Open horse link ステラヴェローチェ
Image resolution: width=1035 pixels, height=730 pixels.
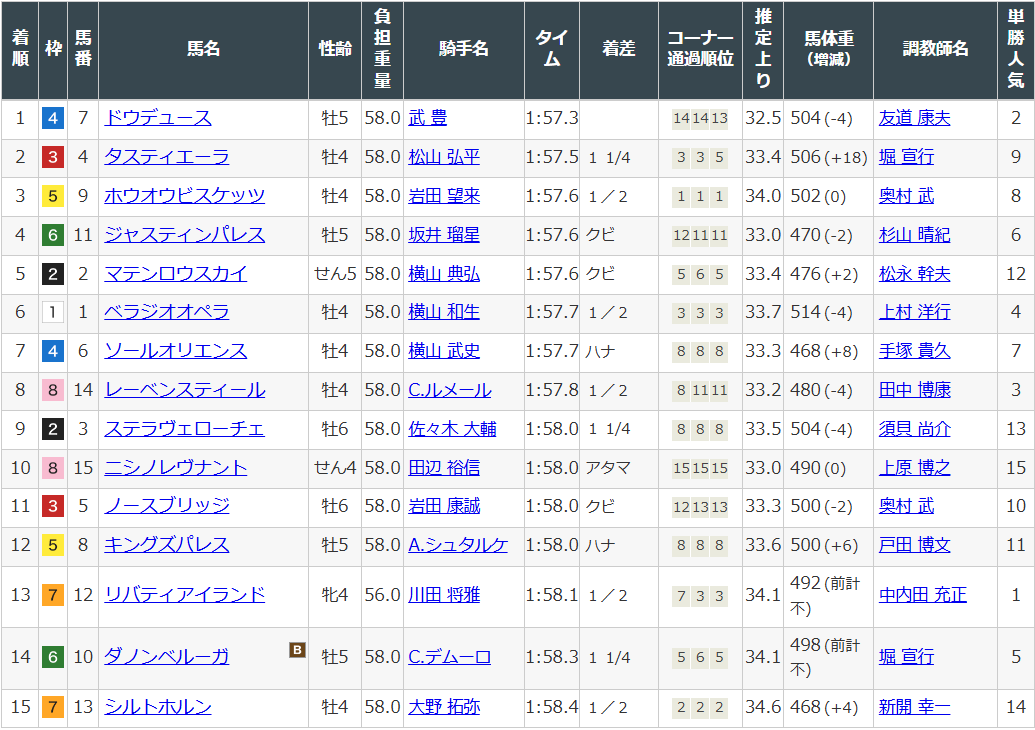click(x=184, y=429)
